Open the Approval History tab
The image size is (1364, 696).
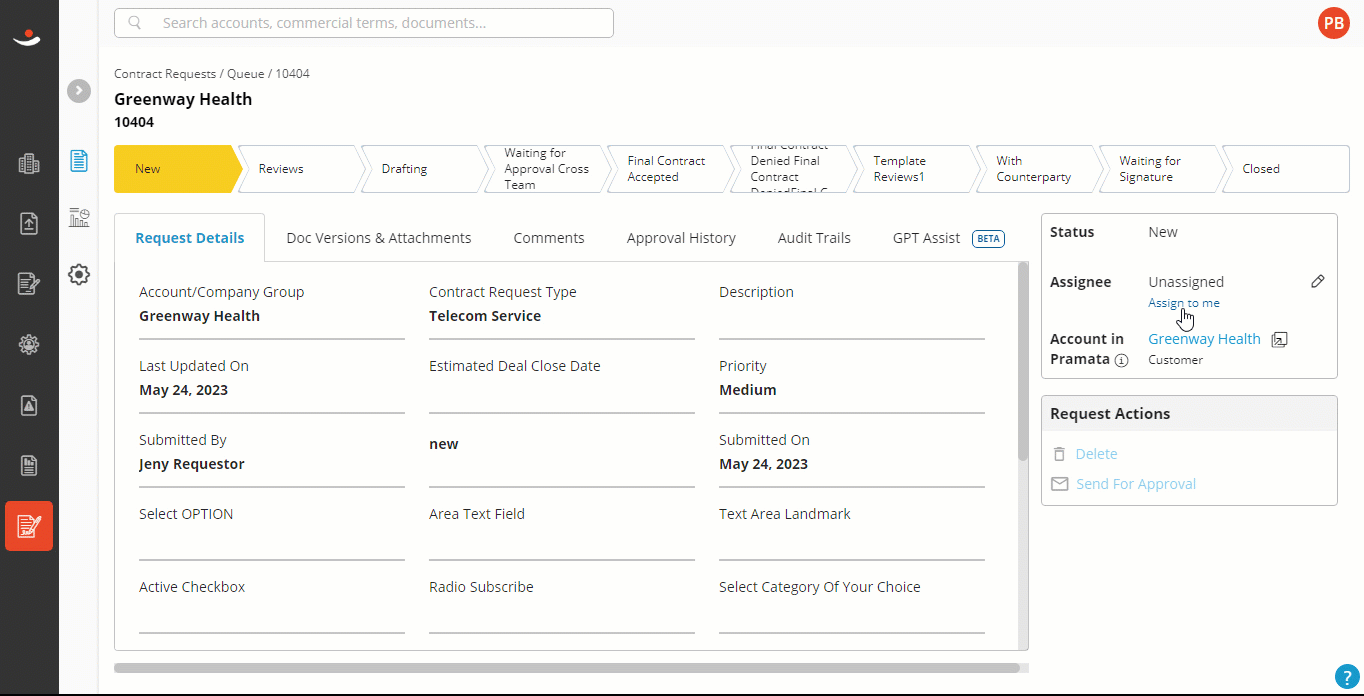point(681,238)
